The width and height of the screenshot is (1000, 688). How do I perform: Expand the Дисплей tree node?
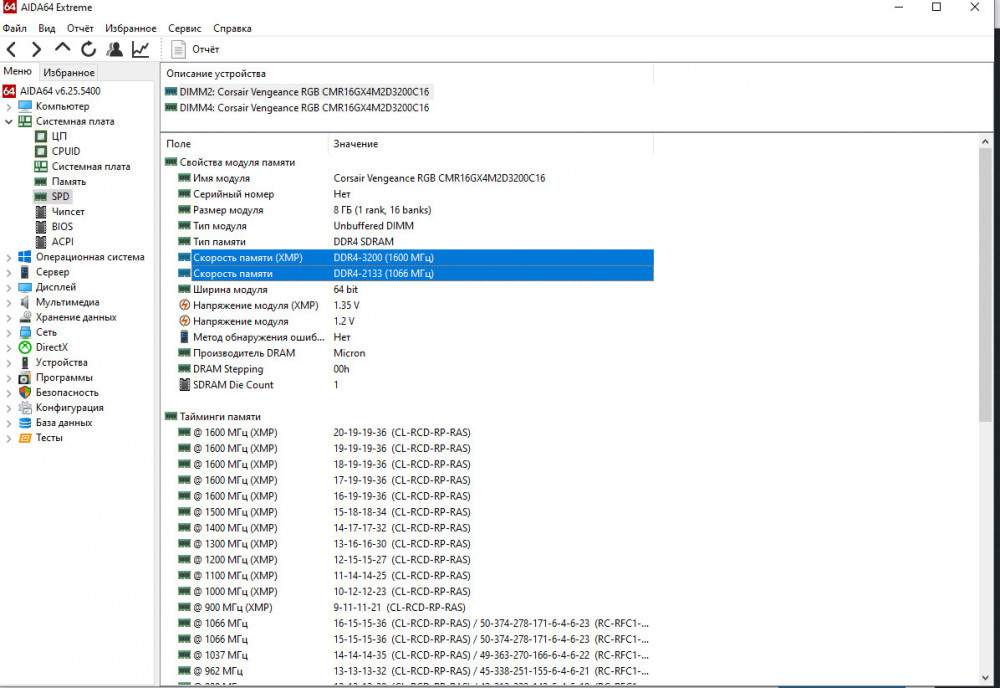8,287
